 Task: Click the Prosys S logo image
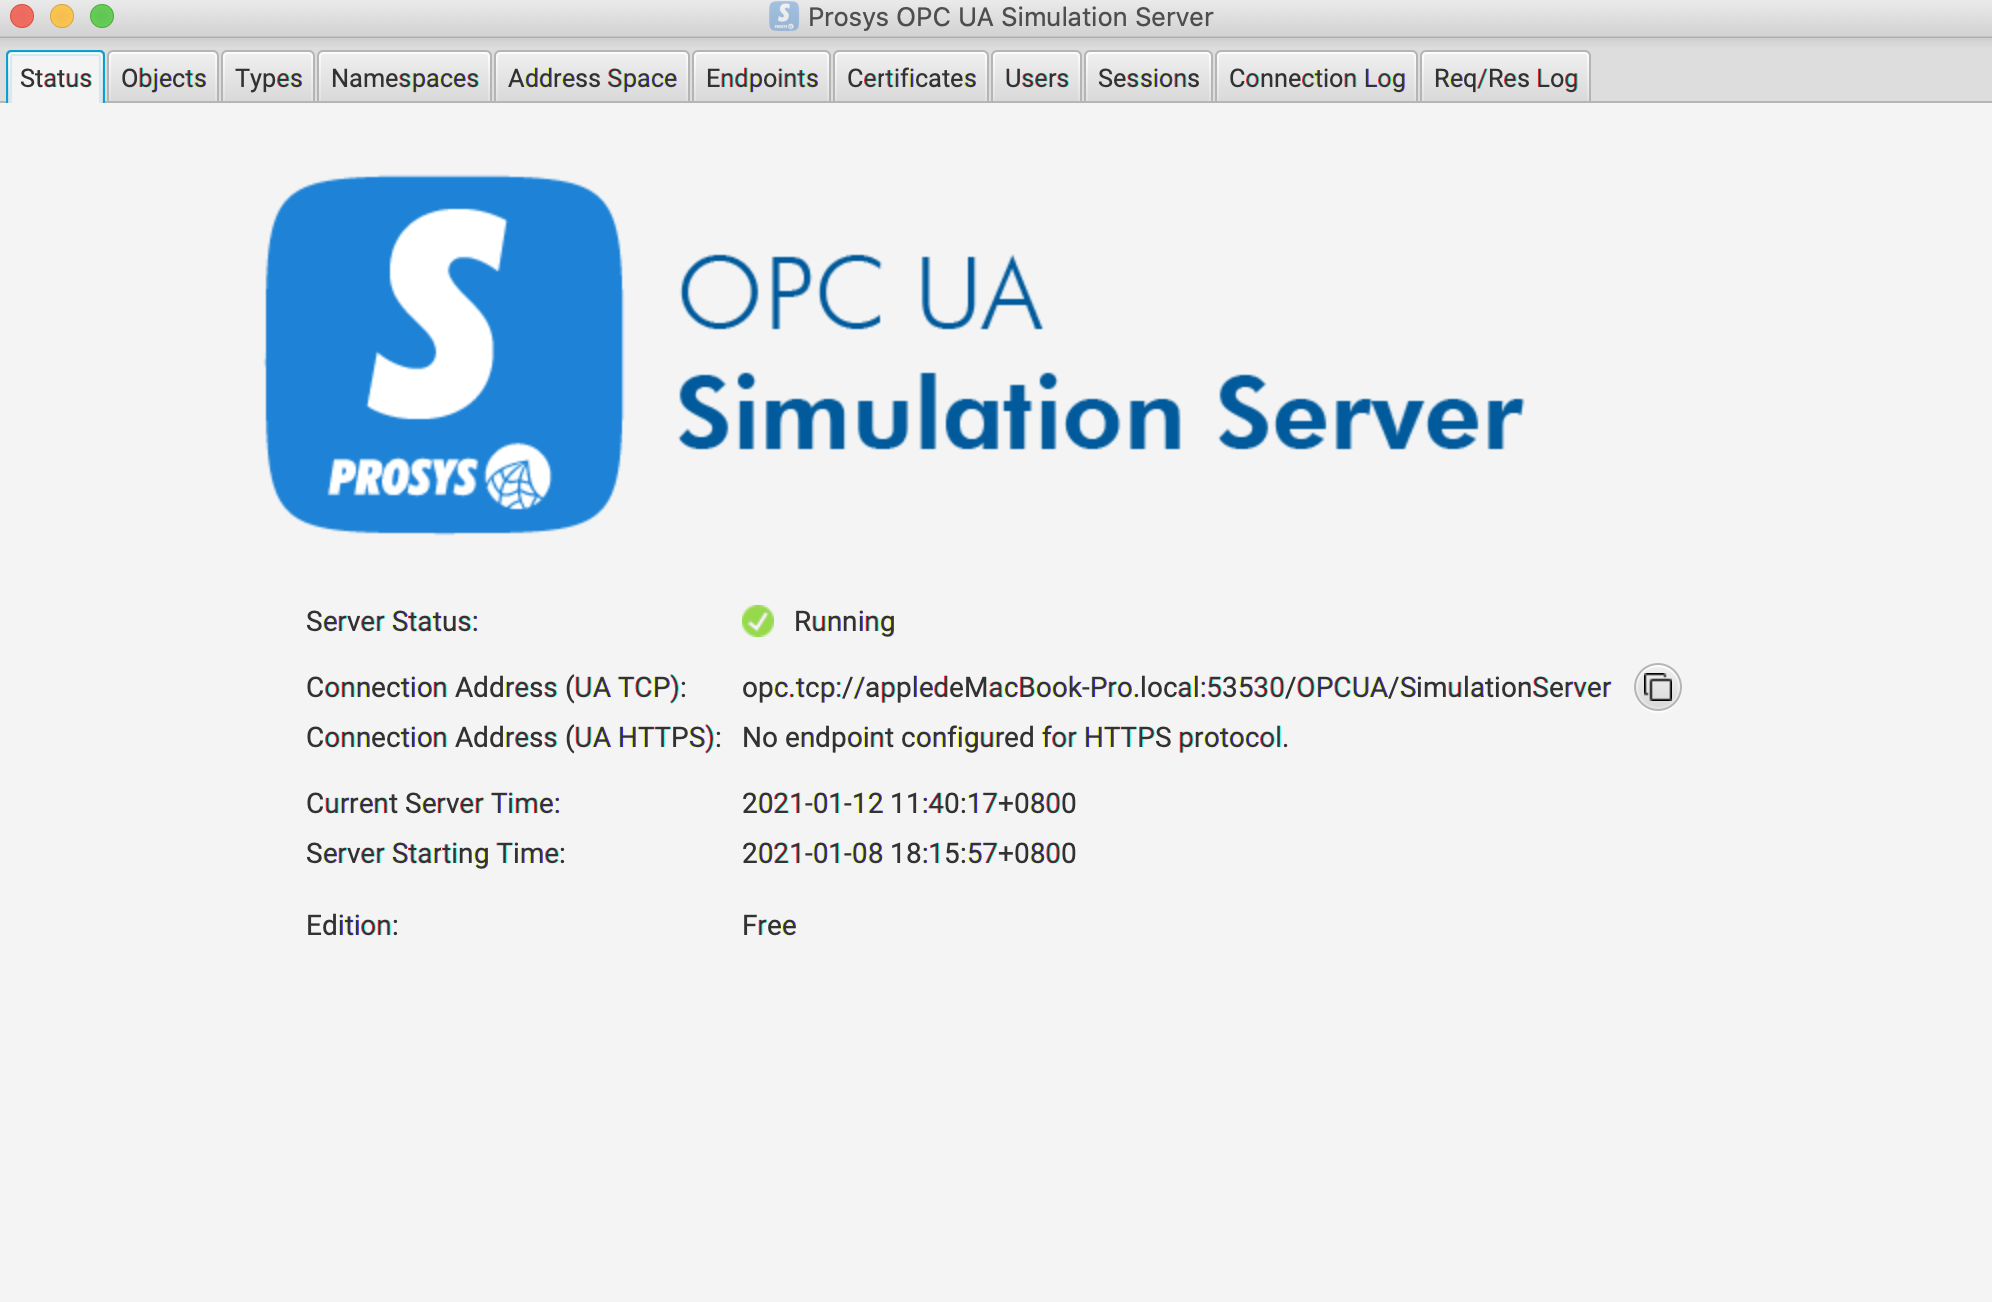coord(444,355)
